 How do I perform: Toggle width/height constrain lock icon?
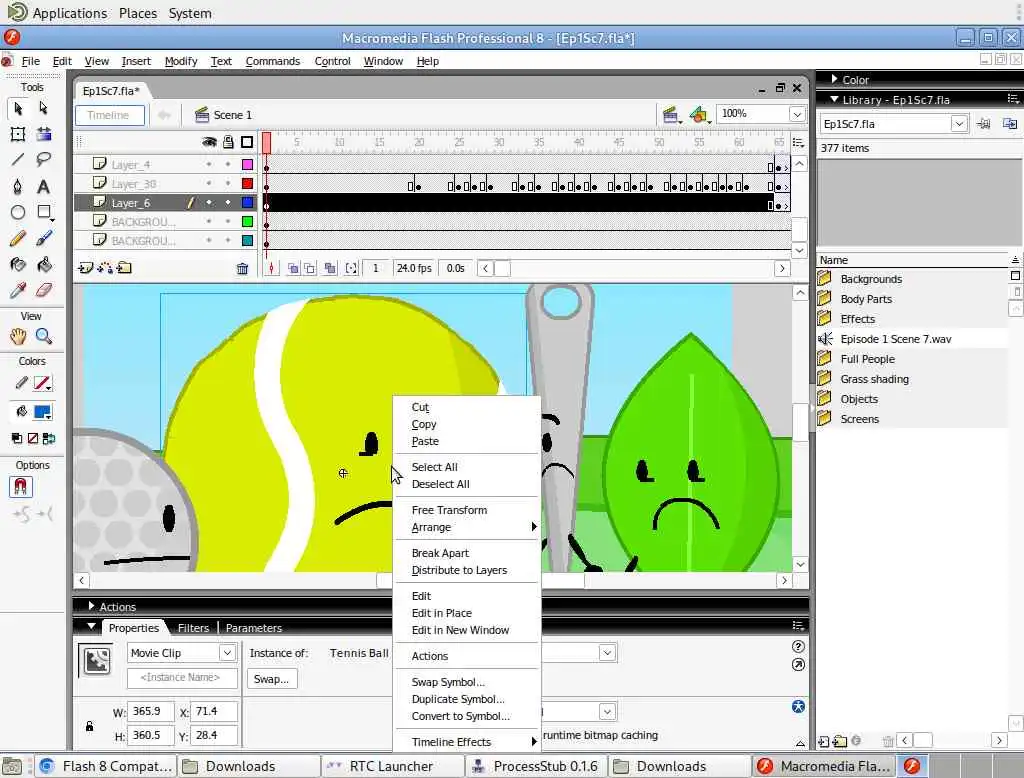(89, 726)
